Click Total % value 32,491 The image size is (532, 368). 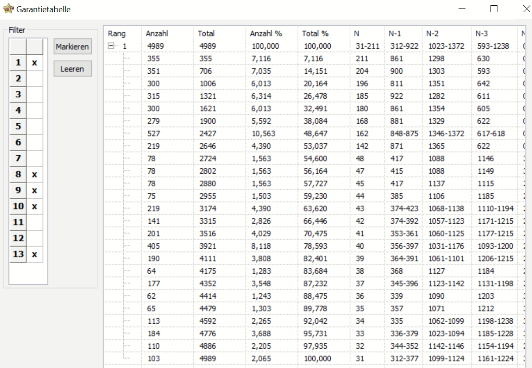(x=315, y=109)
